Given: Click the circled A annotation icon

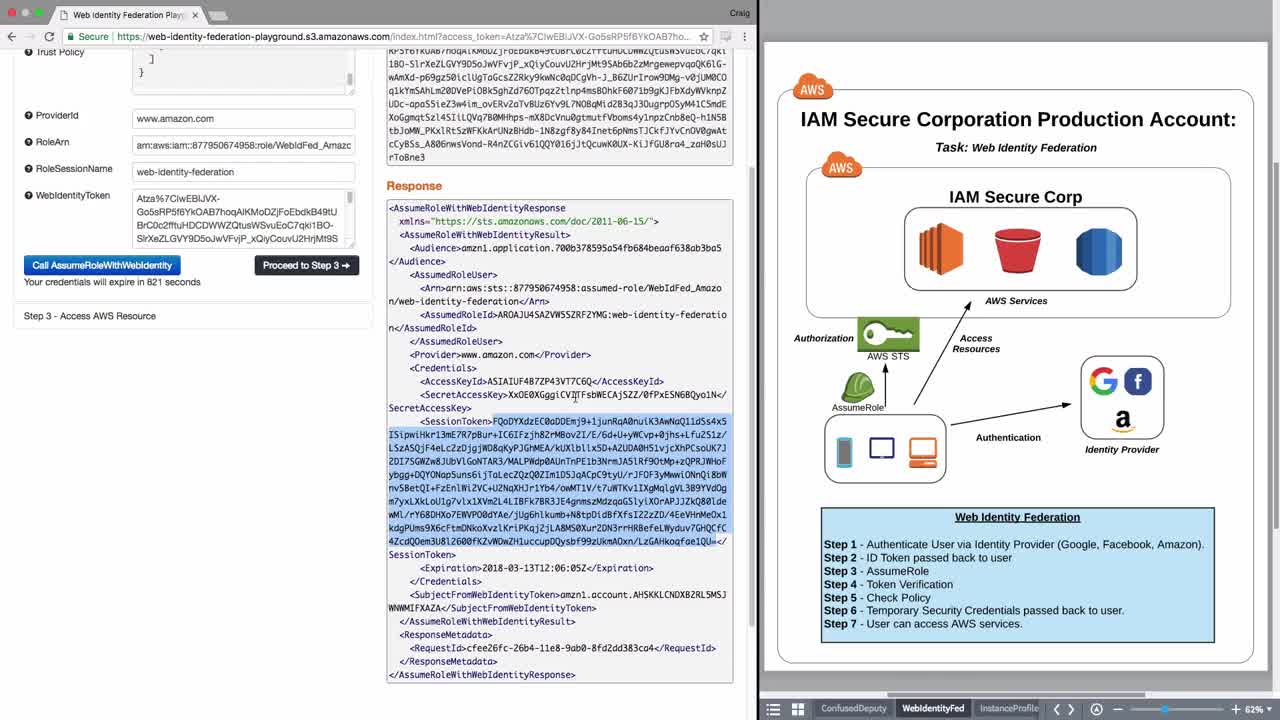Looking at the screenshot, I should [x=1096, y=709].
